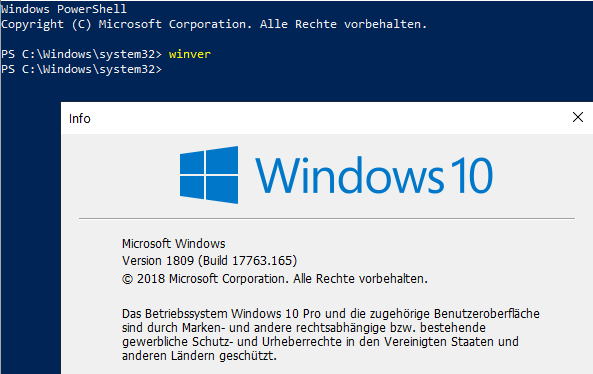The height and width of the screenshot is (374, 593).
Task: Click the horizontal separator under the logo
Action: point(327,218)
